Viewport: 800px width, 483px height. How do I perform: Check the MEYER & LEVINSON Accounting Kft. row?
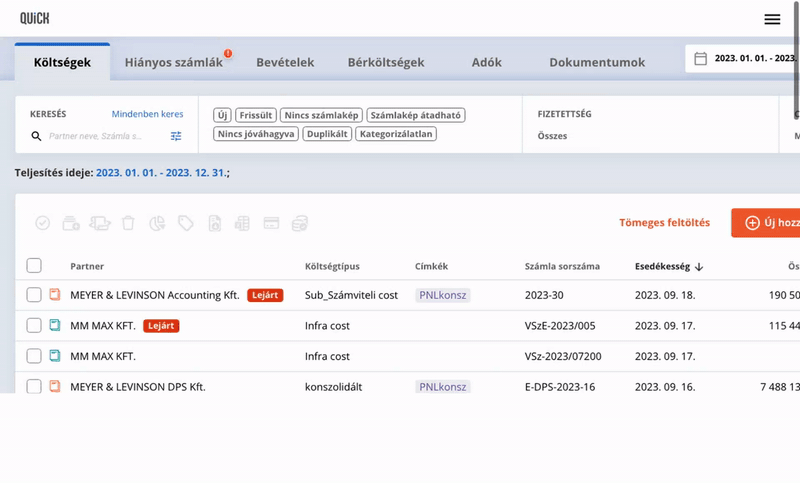click(x=34, y=295)
